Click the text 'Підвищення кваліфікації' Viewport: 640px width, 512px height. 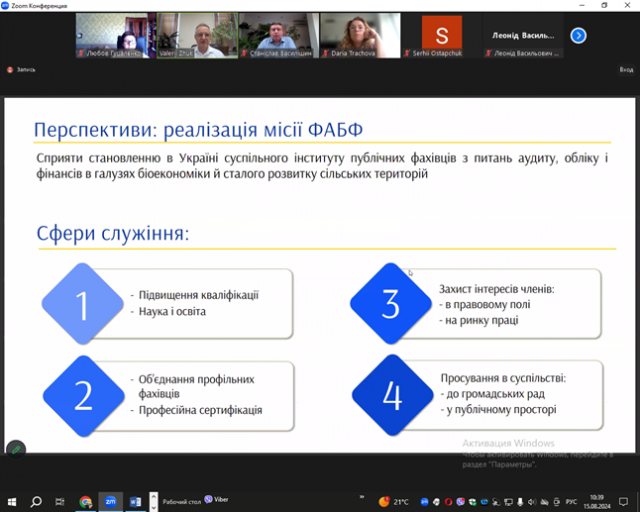(199, 295)
